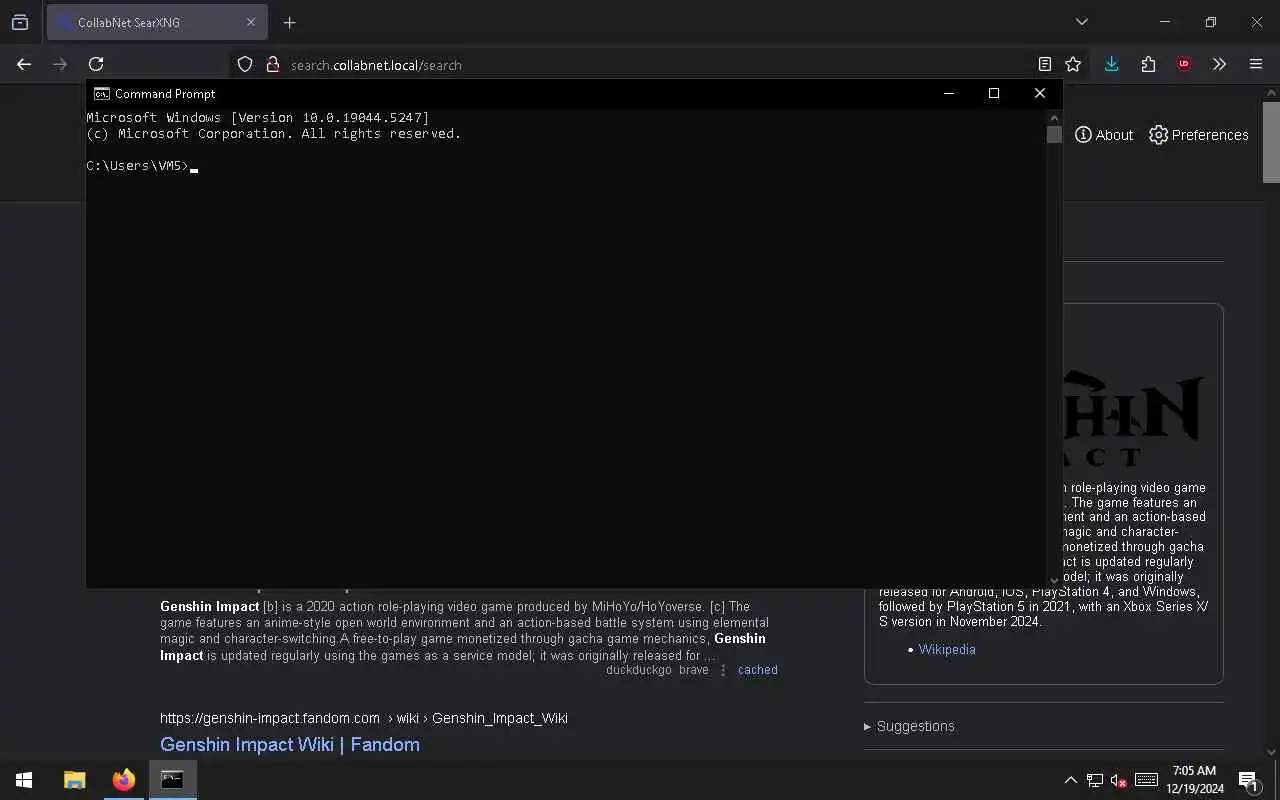Image resolution: width=1280 pixels, height=800 pixels.
Task: Switch to Firefox in the taskbar
Action: tap(124, 780)
